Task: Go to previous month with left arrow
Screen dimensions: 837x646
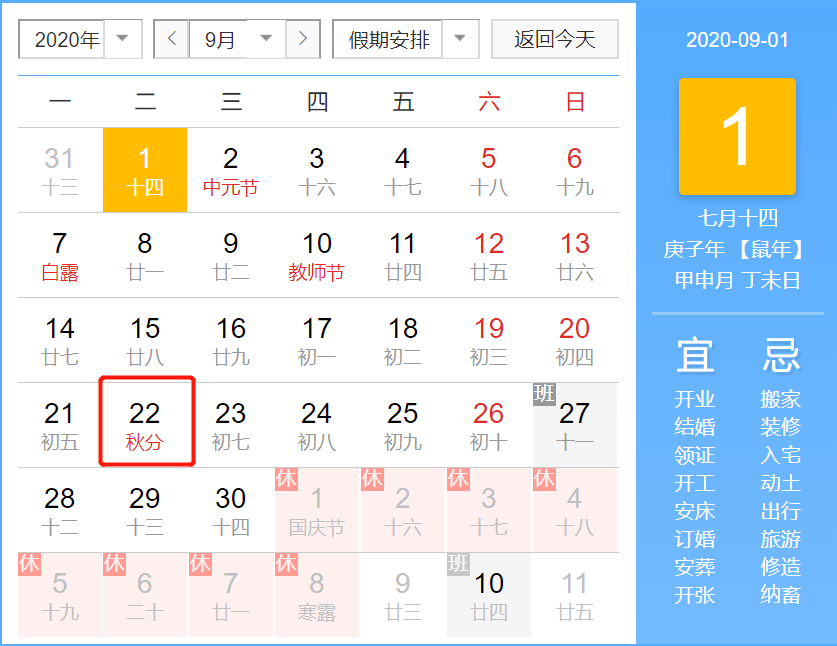Action: click(x=171, y=39)
